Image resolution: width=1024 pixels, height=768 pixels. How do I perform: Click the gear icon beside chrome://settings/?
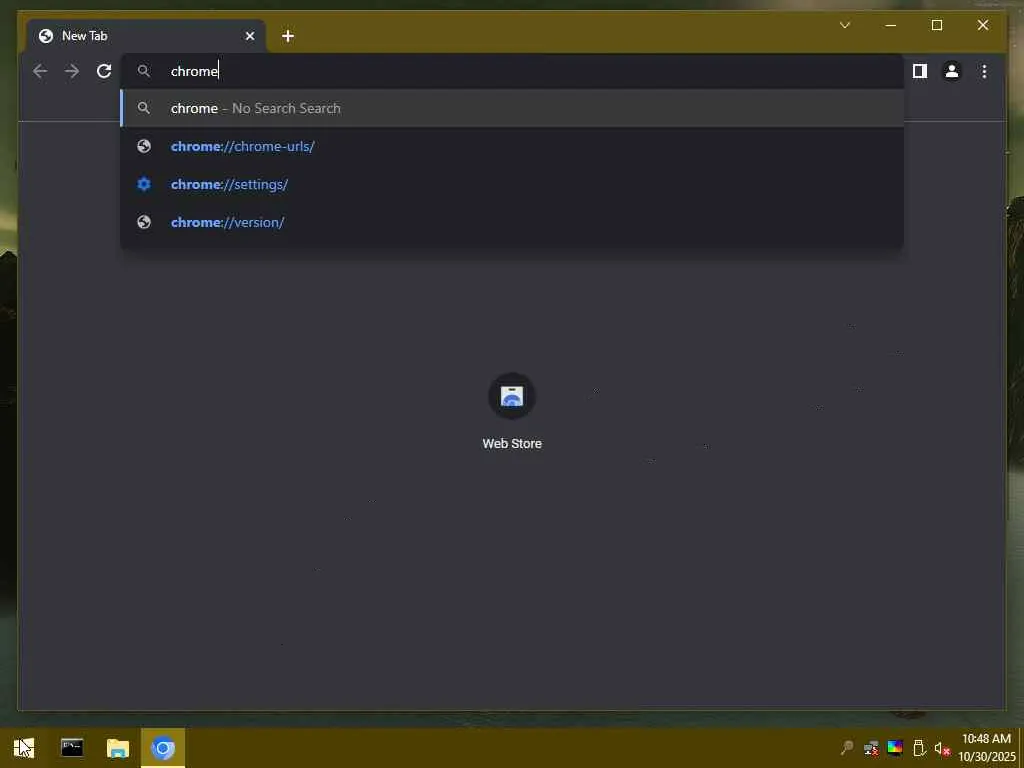coord(144,184)
